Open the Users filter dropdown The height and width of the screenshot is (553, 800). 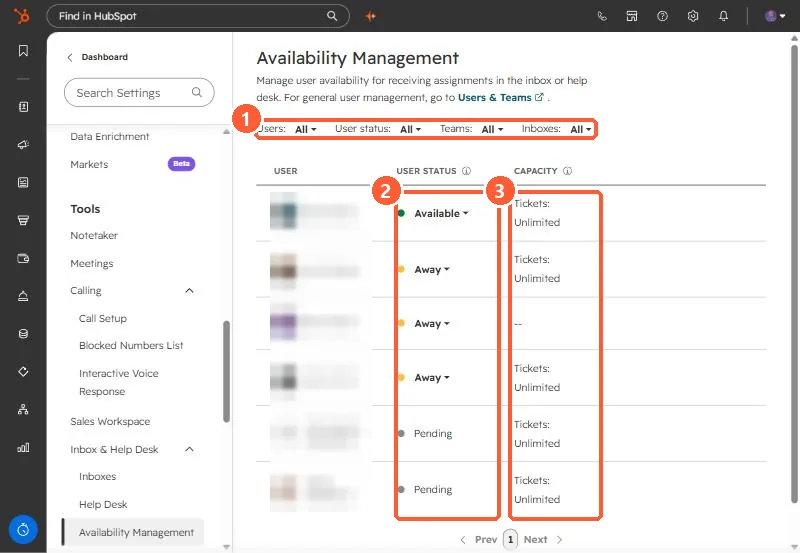pyautogui.click(x=306, y=130)
